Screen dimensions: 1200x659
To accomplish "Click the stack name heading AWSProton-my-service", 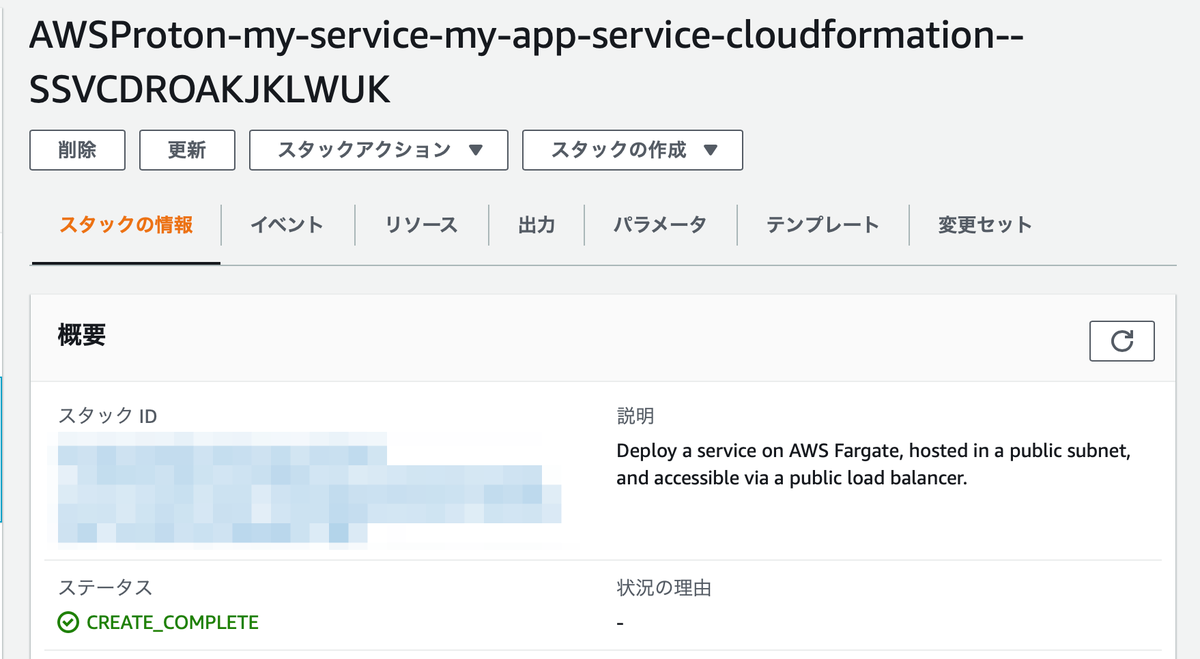I will (x=527, y=62).
